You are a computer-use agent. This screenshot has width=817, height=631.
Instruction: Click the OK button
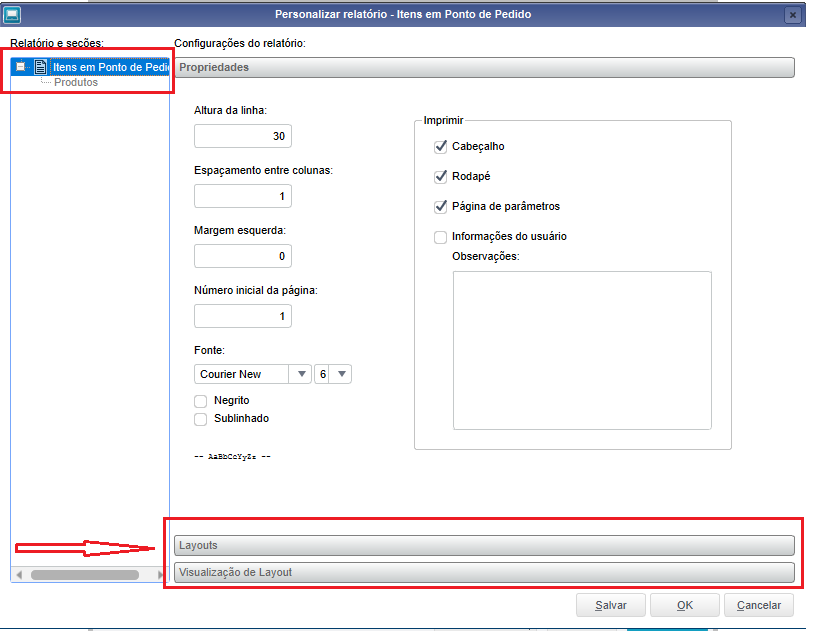pyautogui.click(x=685, y=605)
